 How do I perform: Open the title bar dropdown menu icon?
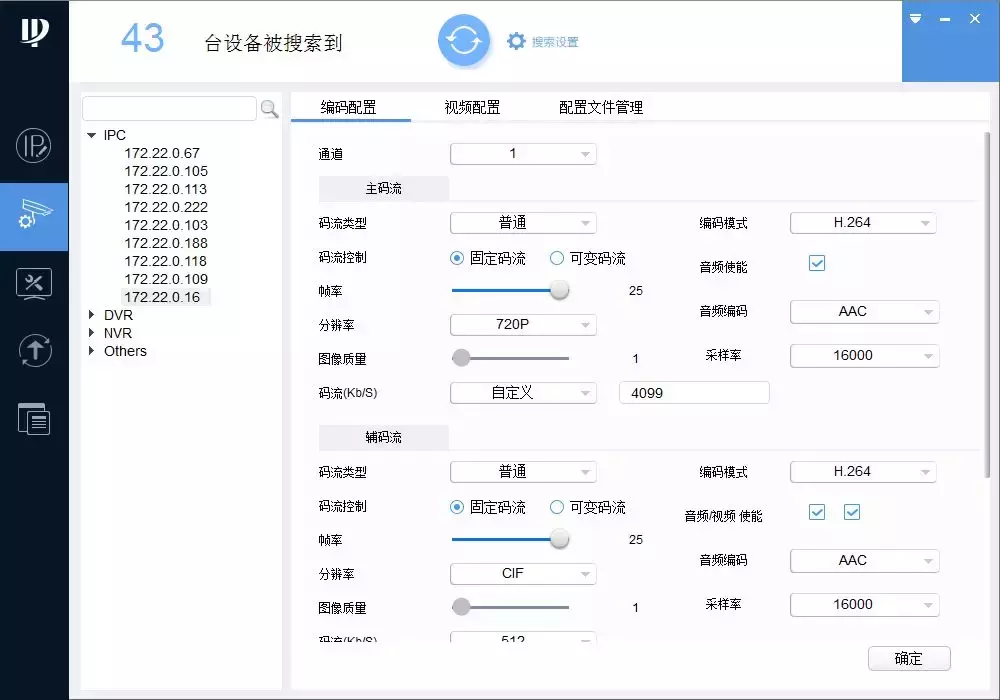point(915,18)
